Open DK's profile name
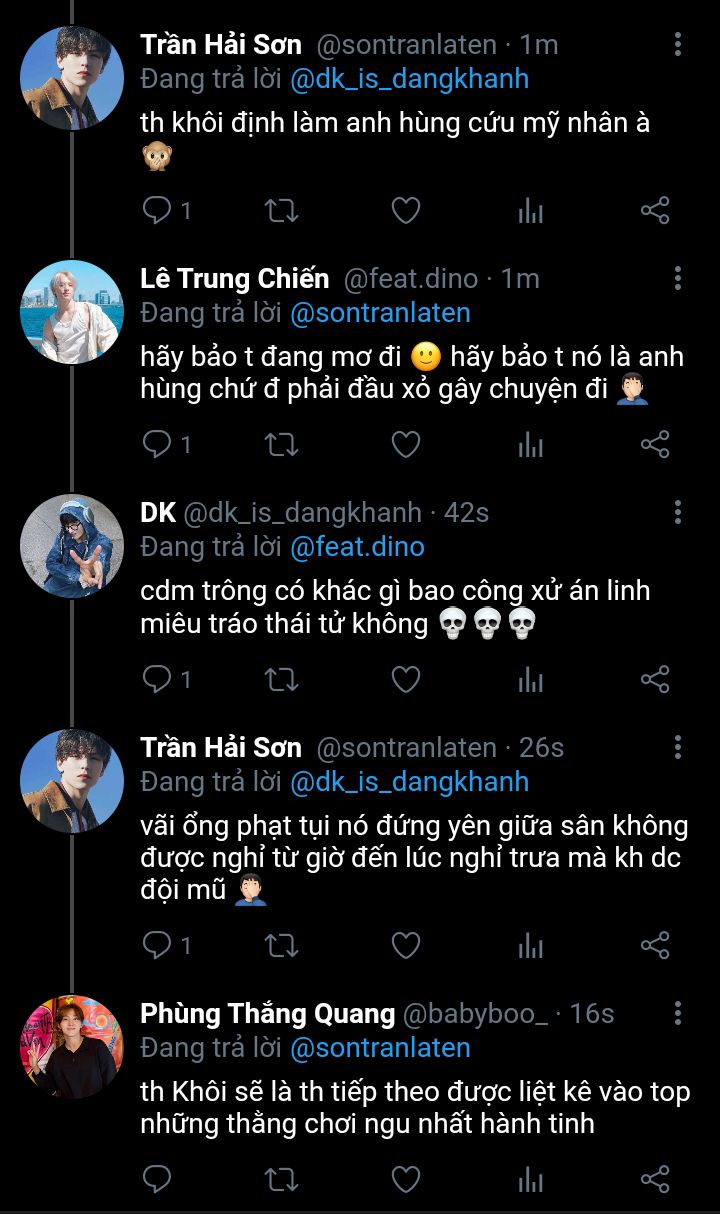This screenshot has width=720, height=1214. (x=158, y=513)
